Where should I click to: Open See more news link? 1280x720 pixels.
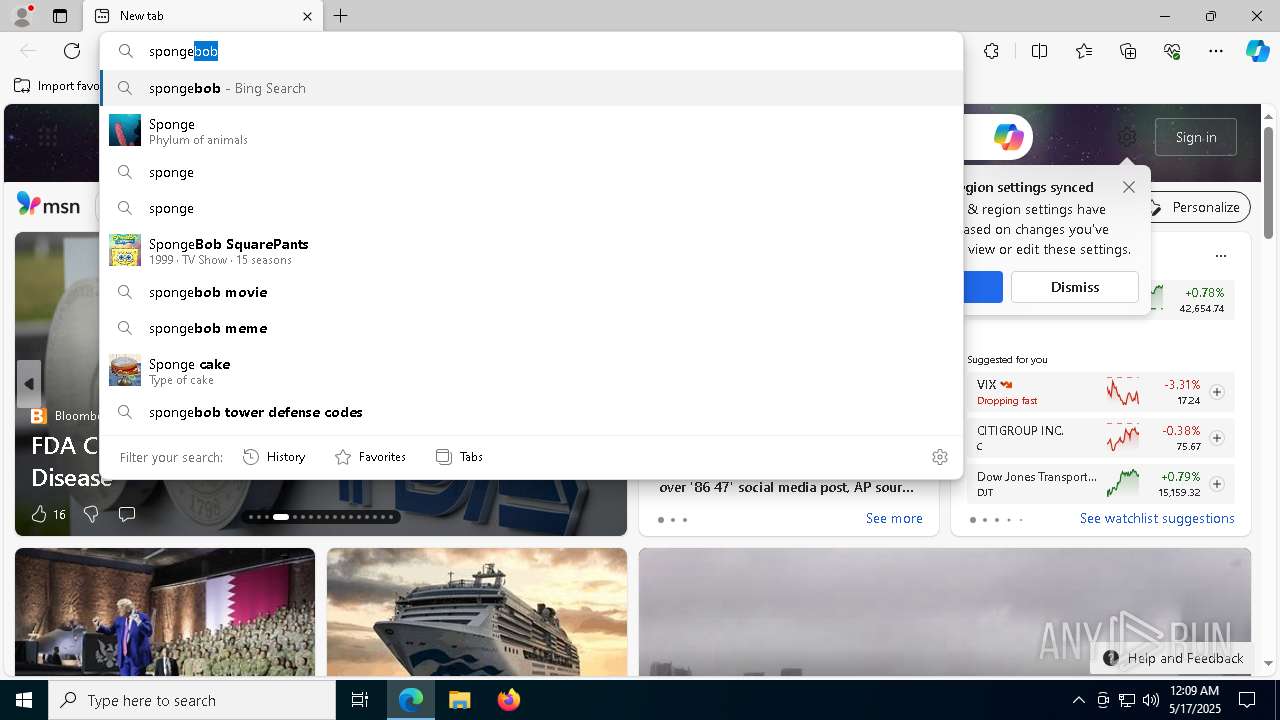point(894,518)
